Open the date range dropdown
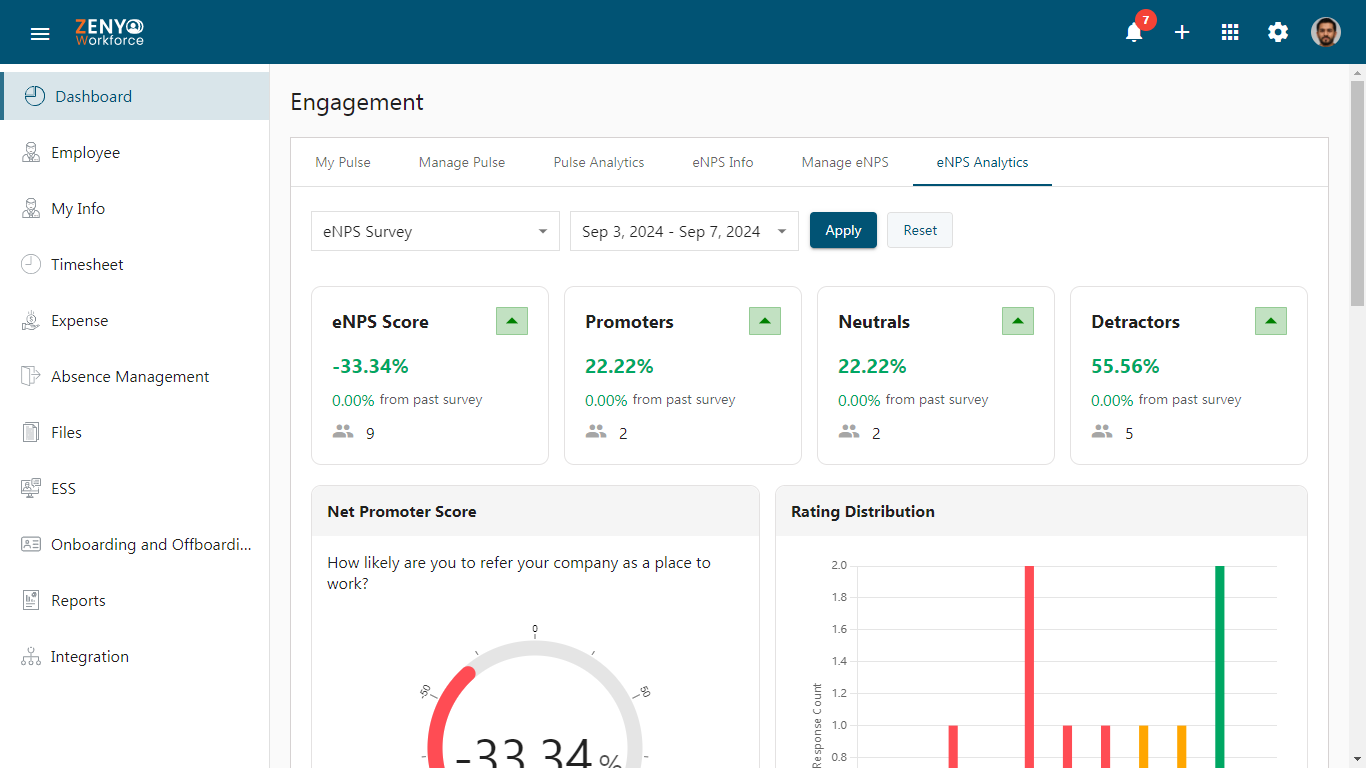 [684, 231]
